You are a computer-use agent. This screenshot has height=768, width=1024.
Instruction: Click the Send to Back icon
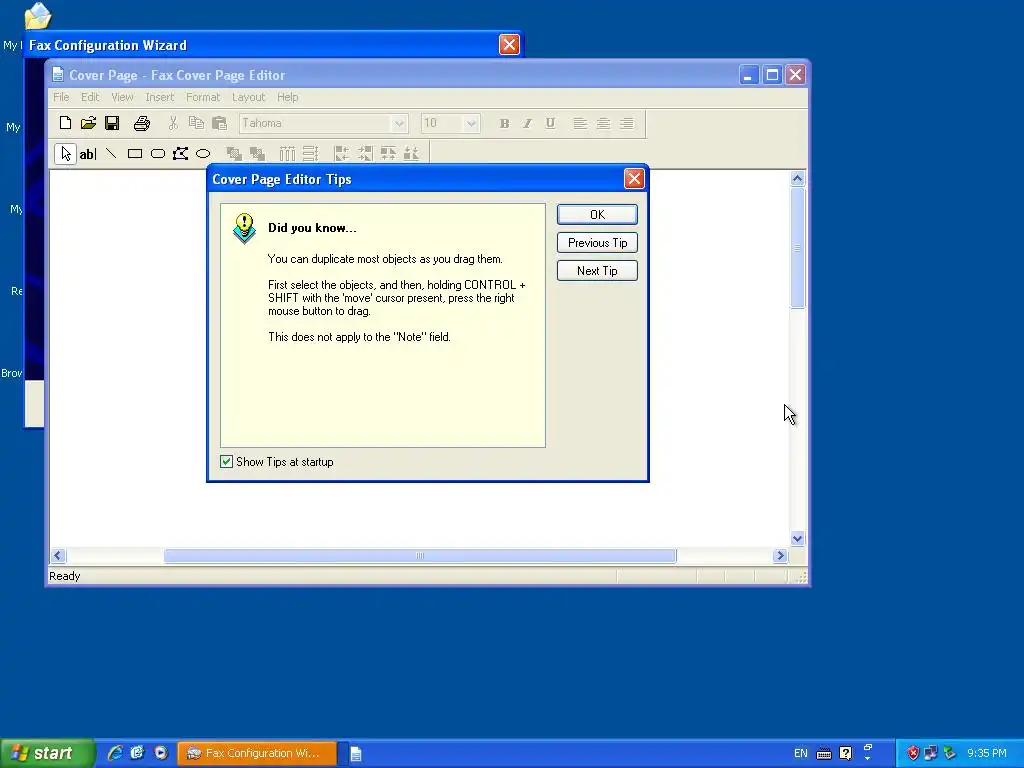[x=257, y=154]
